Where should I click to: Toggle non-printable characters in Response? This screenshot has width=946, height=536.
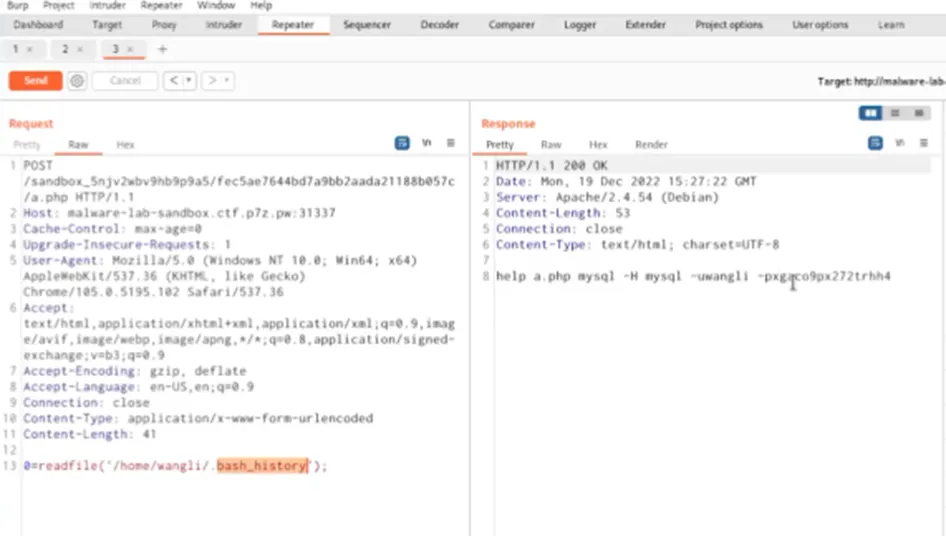point(900,143)
